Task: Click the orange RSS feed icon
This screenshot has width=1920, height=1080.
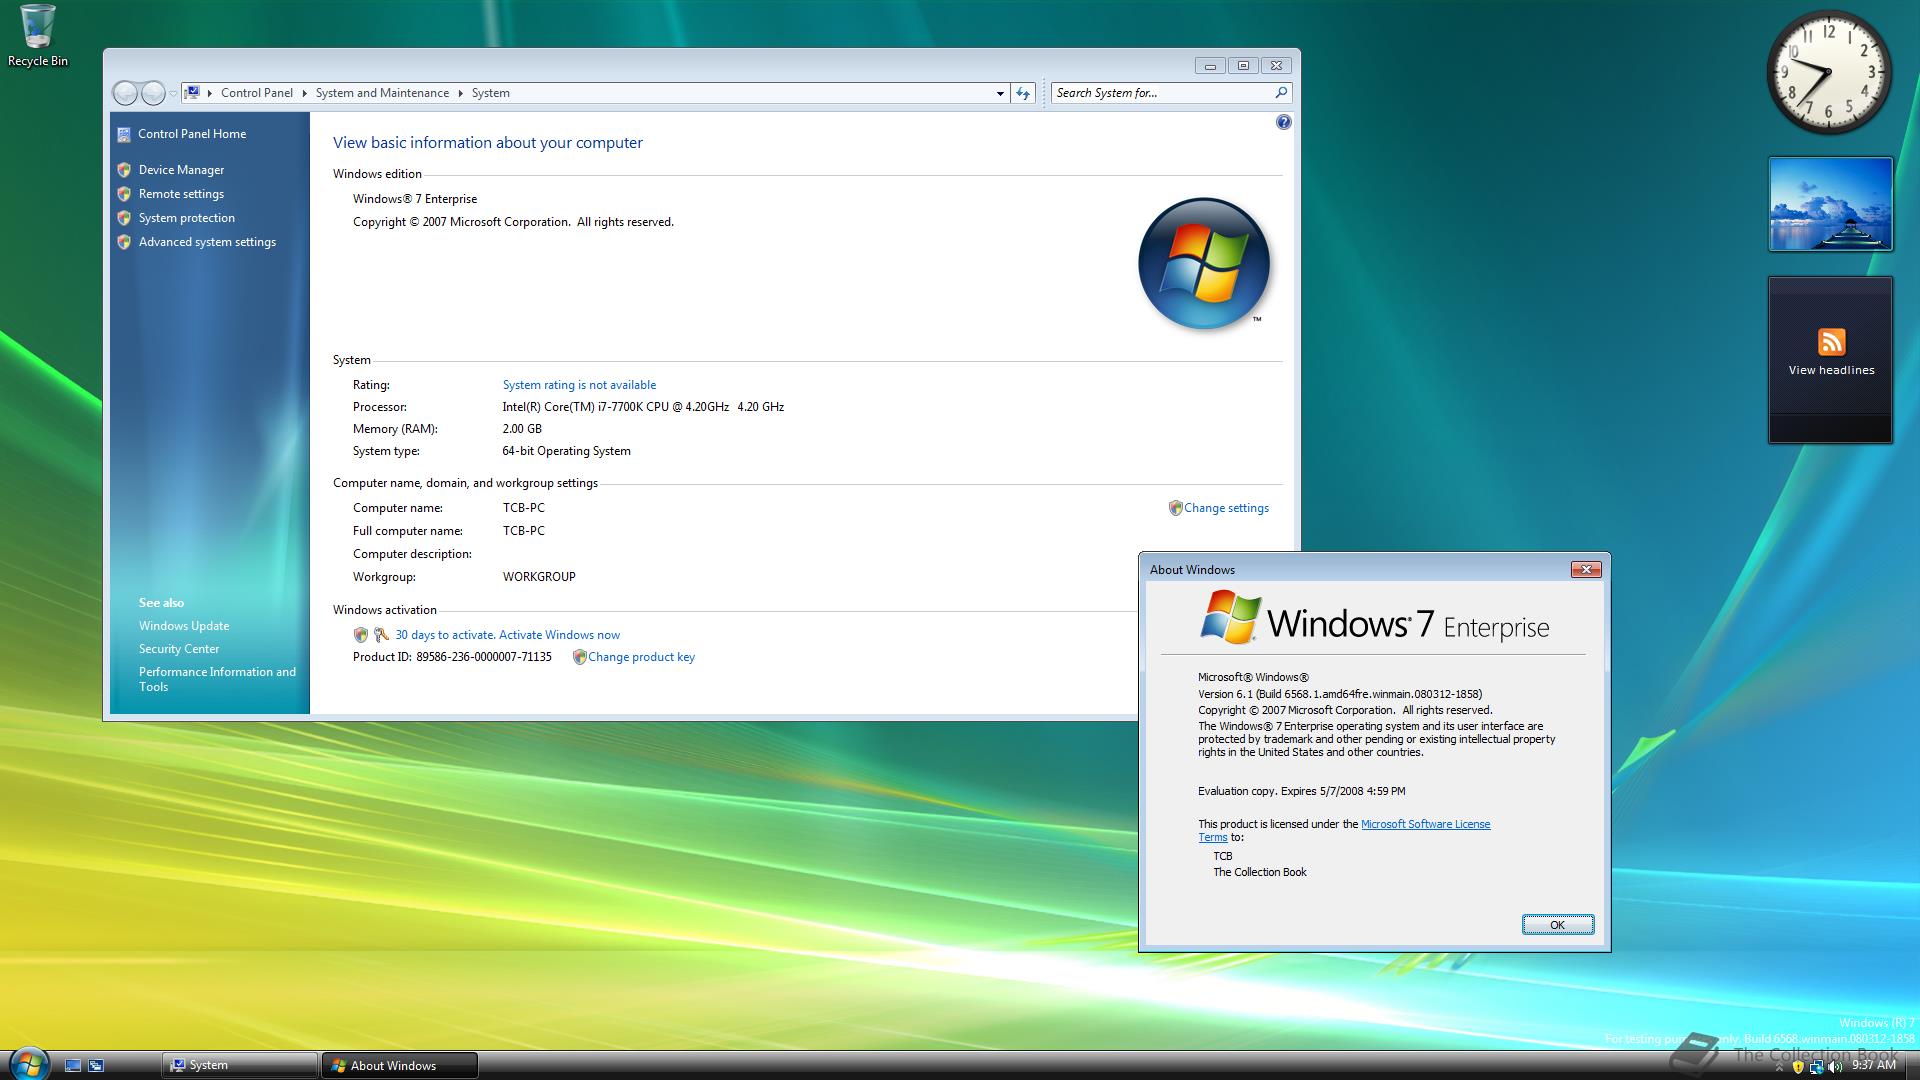Action: click(1831, 342)
